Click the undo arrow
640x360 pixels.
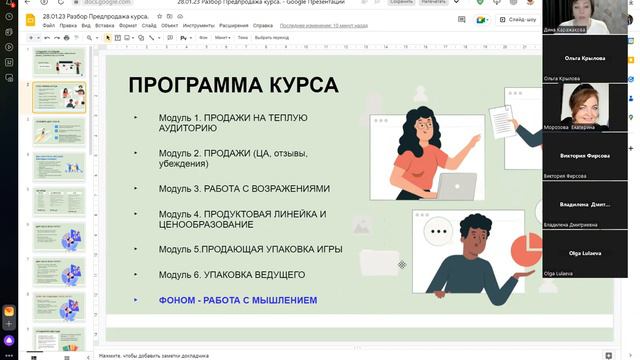point(47,38)
